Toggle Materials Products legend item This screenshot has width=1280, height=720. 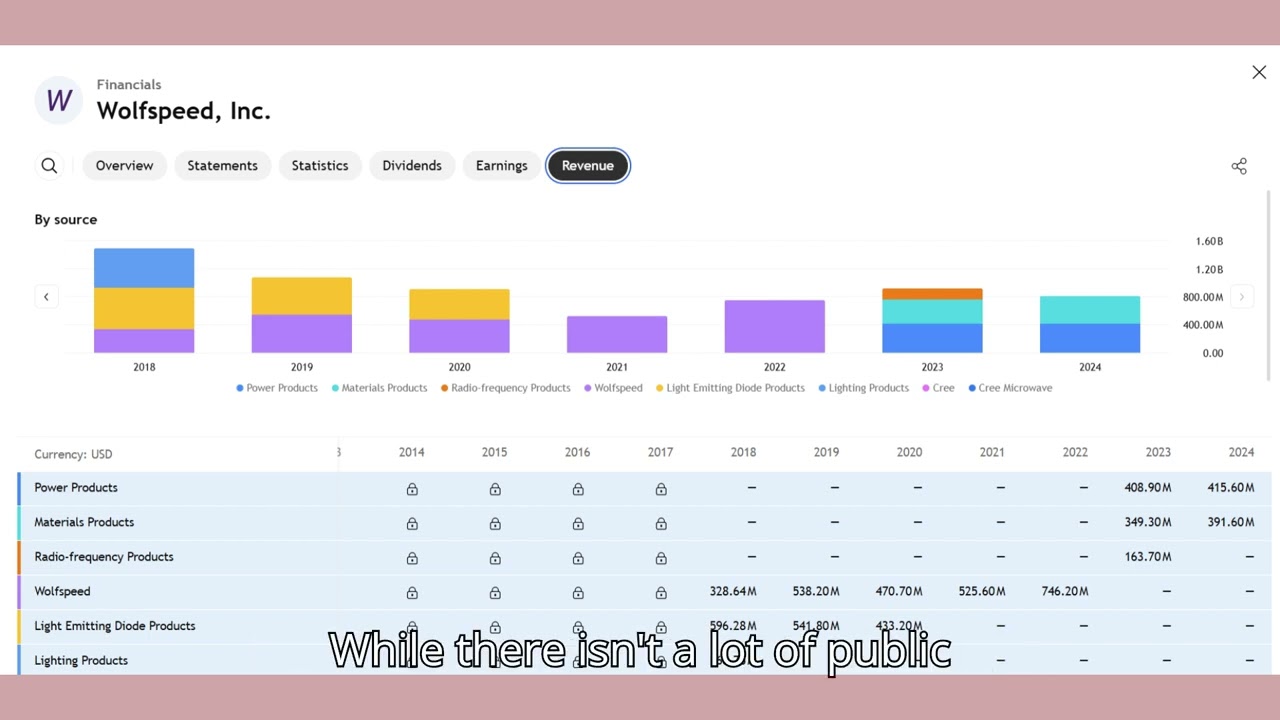[379, 388]
